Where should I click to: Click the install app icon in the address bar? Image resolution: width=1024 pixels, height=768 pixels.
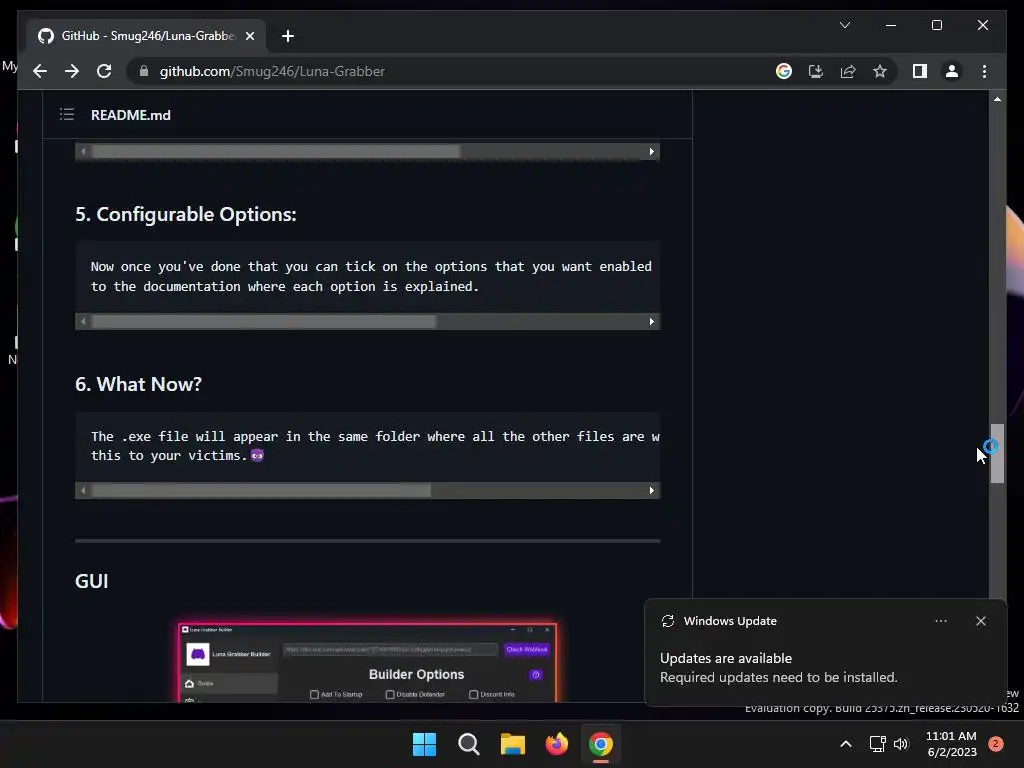pos(816,71)
